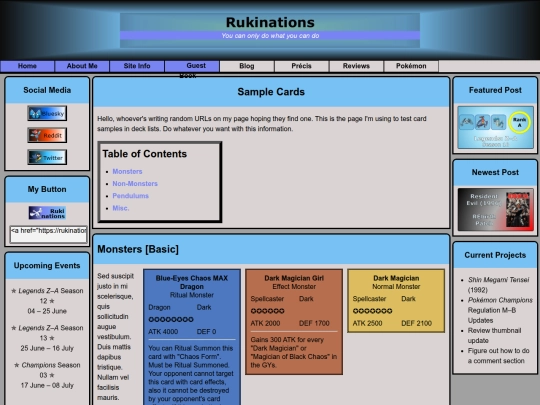Open the Bluesky social media badge
Image resolution: width=540 pixels, height=405 pixels.
pos(47,113)
